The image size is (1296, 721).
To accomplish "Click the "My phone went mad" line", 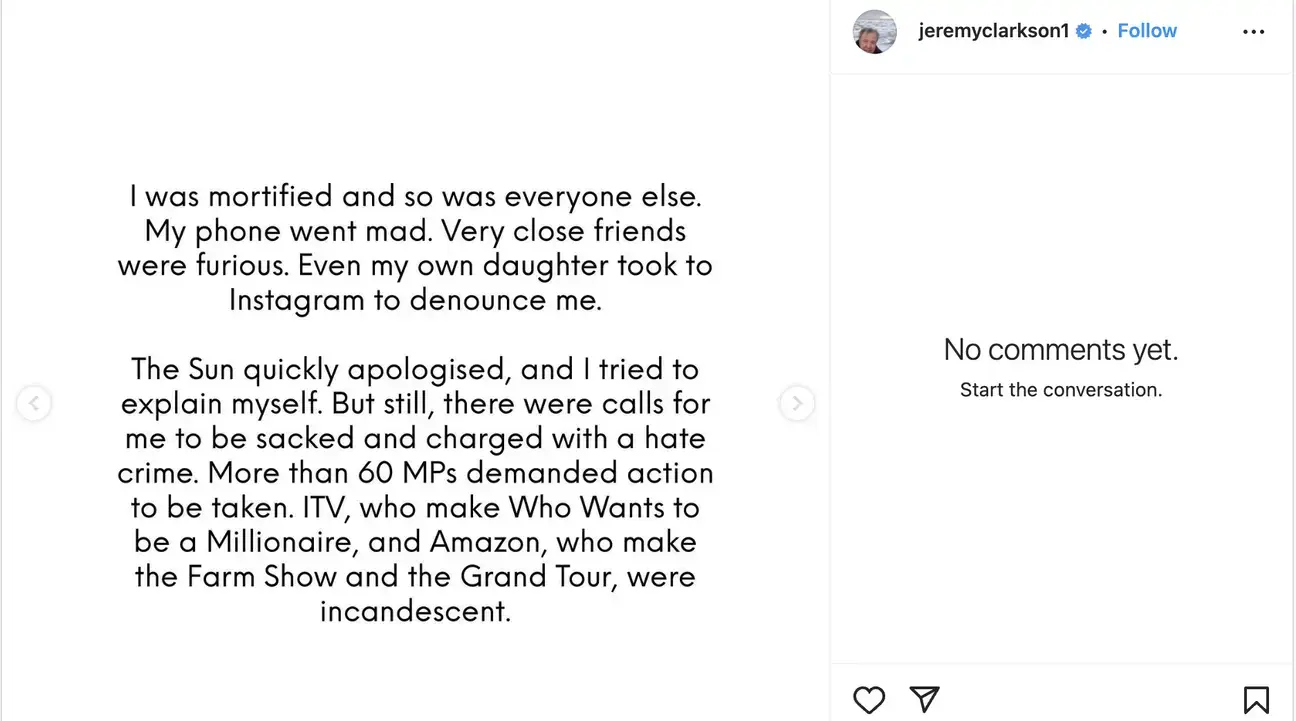I will [x=415, y=231].
